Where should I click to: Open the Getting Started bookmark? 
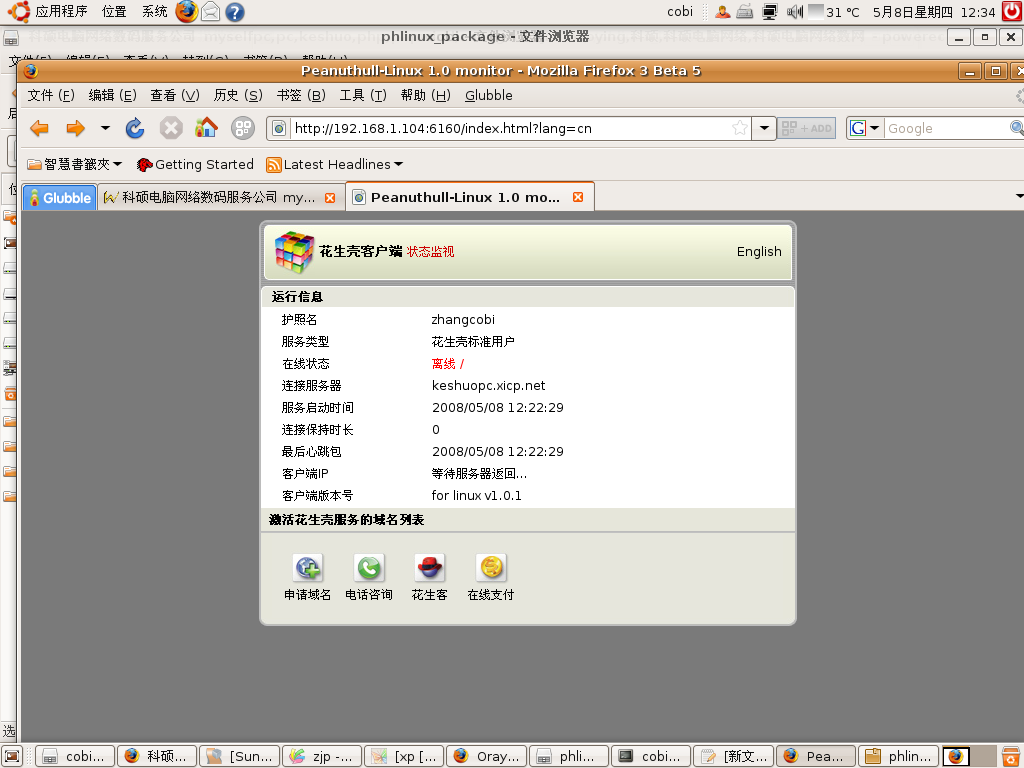click(195, 165)
